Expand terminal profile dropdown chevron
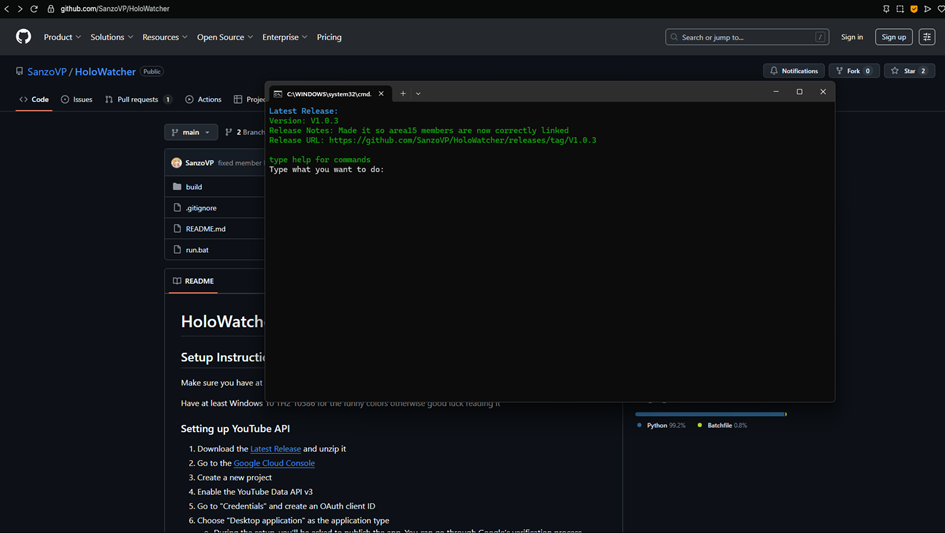Screen dimensions: 945x533 pyautogui.click(x=418, y=93)
